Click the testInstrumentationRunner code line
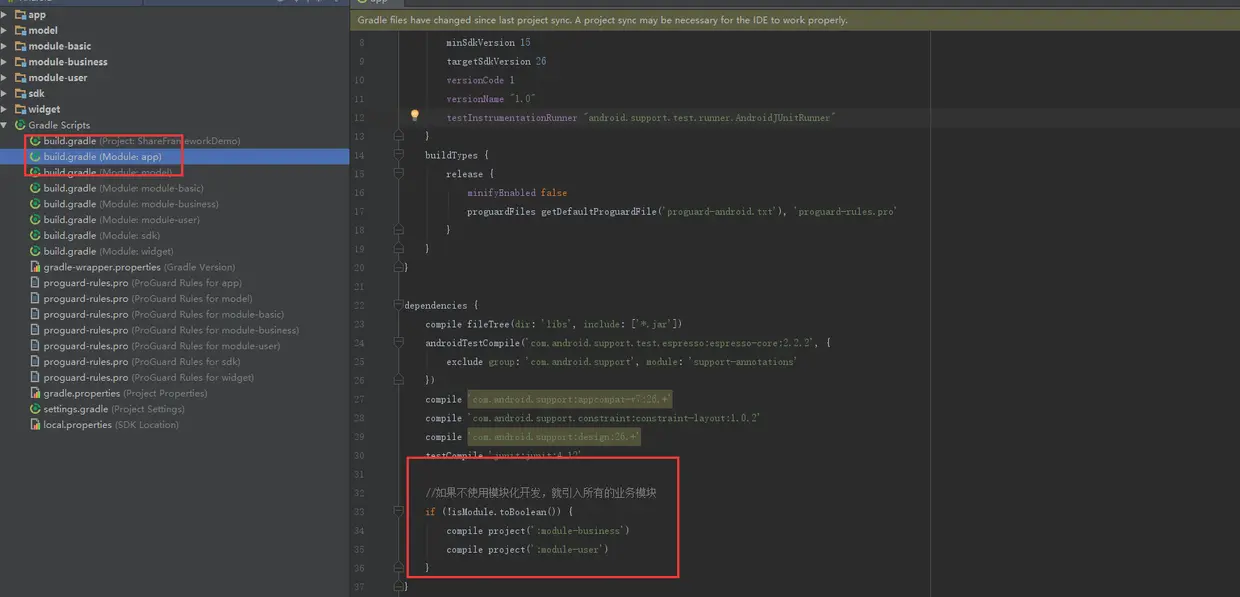The height and width of the screenshot is (597, 1240). tap(640, 117)
